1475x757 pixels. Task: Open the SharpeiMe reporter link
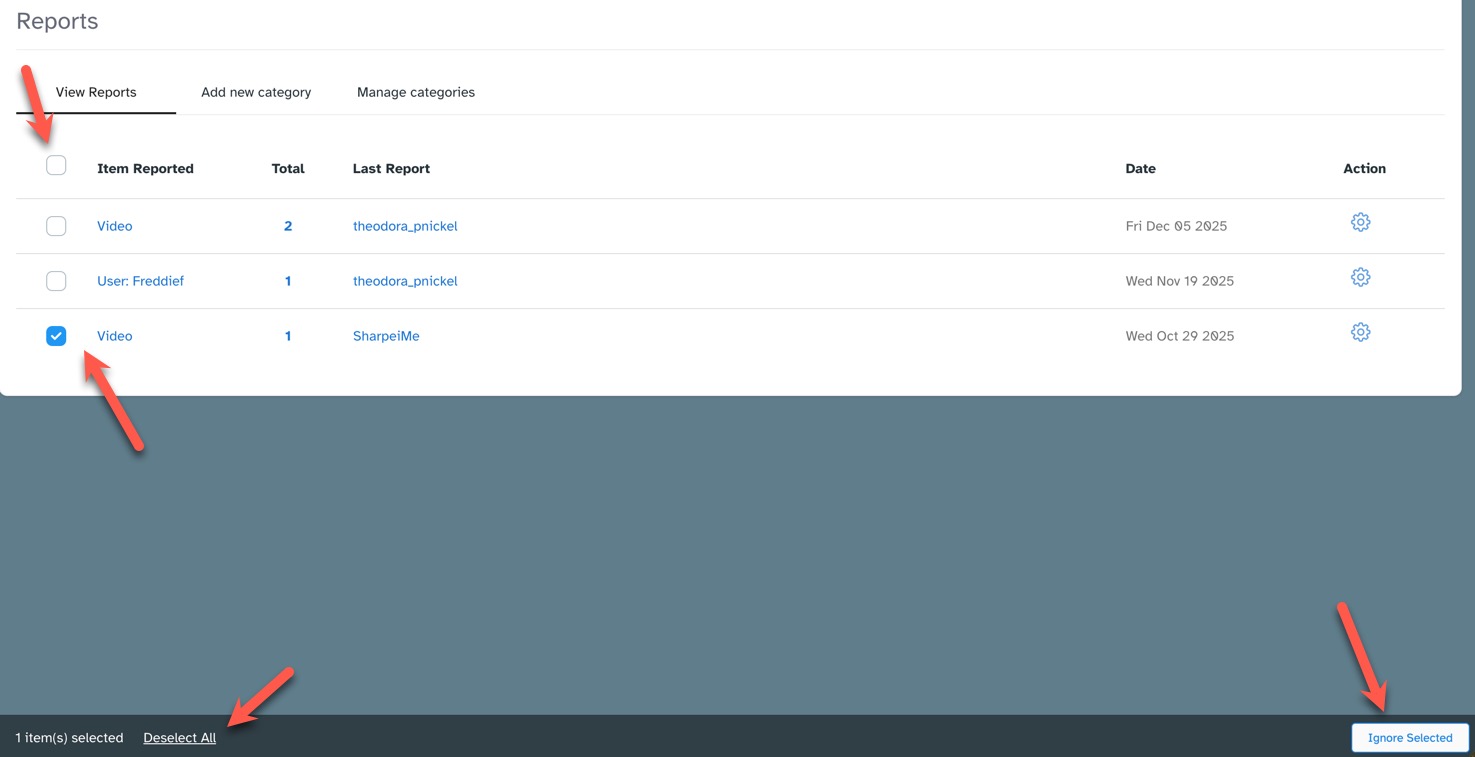point(386,336)
